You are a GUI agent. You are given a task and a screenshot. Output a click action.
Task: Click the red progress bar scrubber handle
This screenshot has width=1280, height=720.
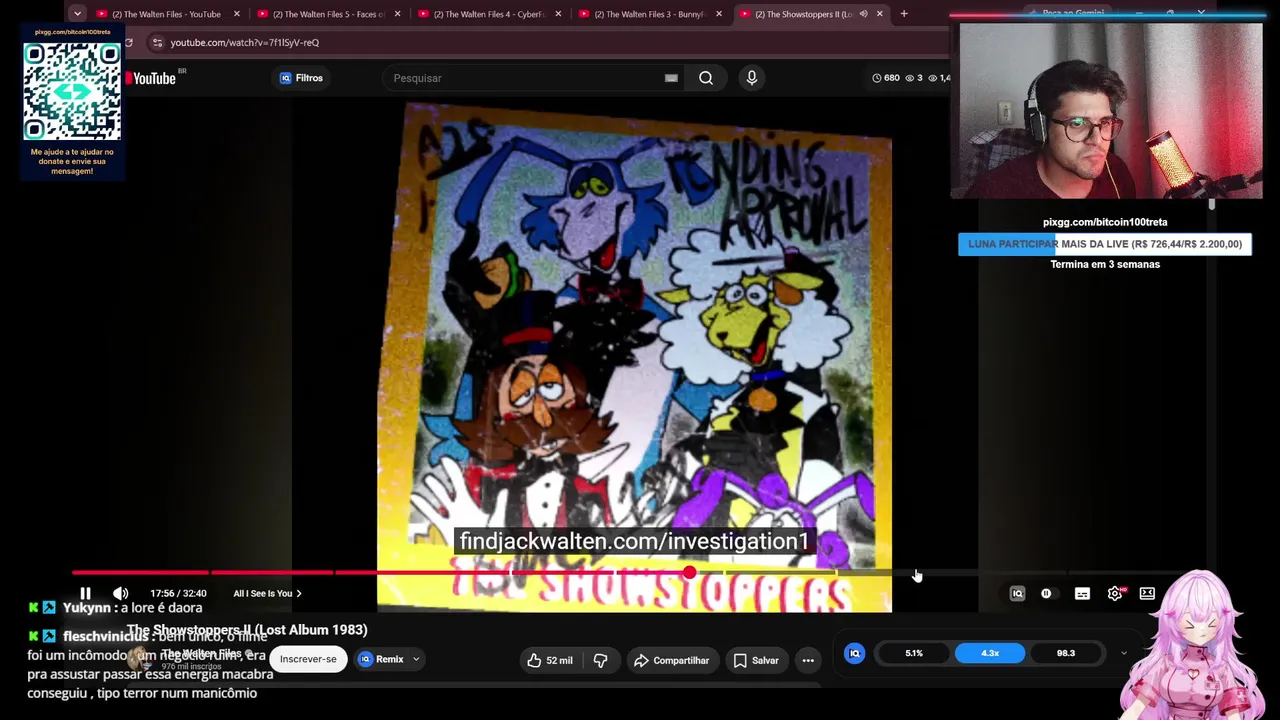pos(689,573)
